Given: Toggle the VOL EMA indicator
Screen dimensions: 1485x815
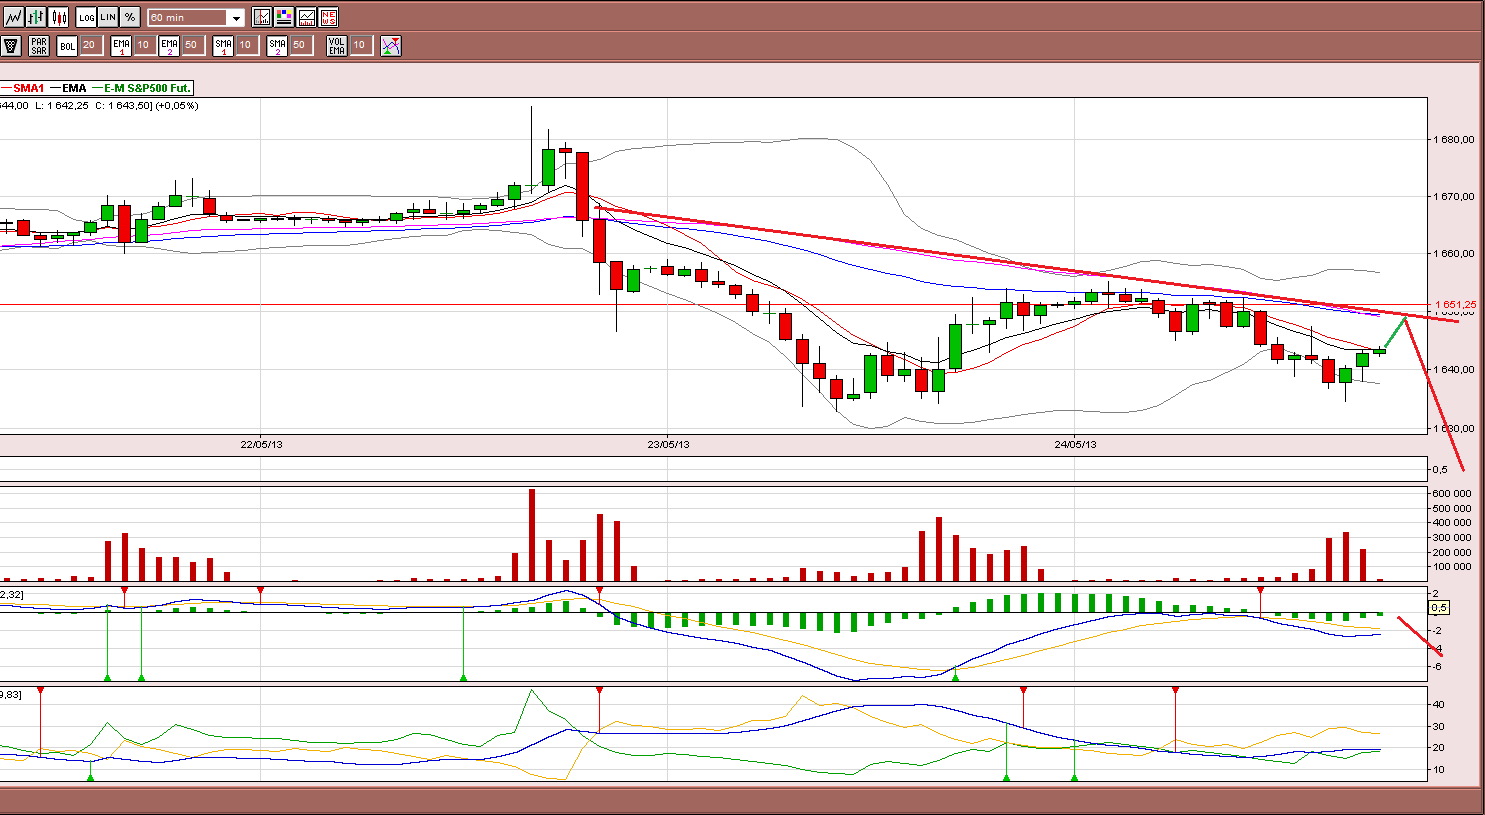Looking at the screenshot, I should 337,45.
